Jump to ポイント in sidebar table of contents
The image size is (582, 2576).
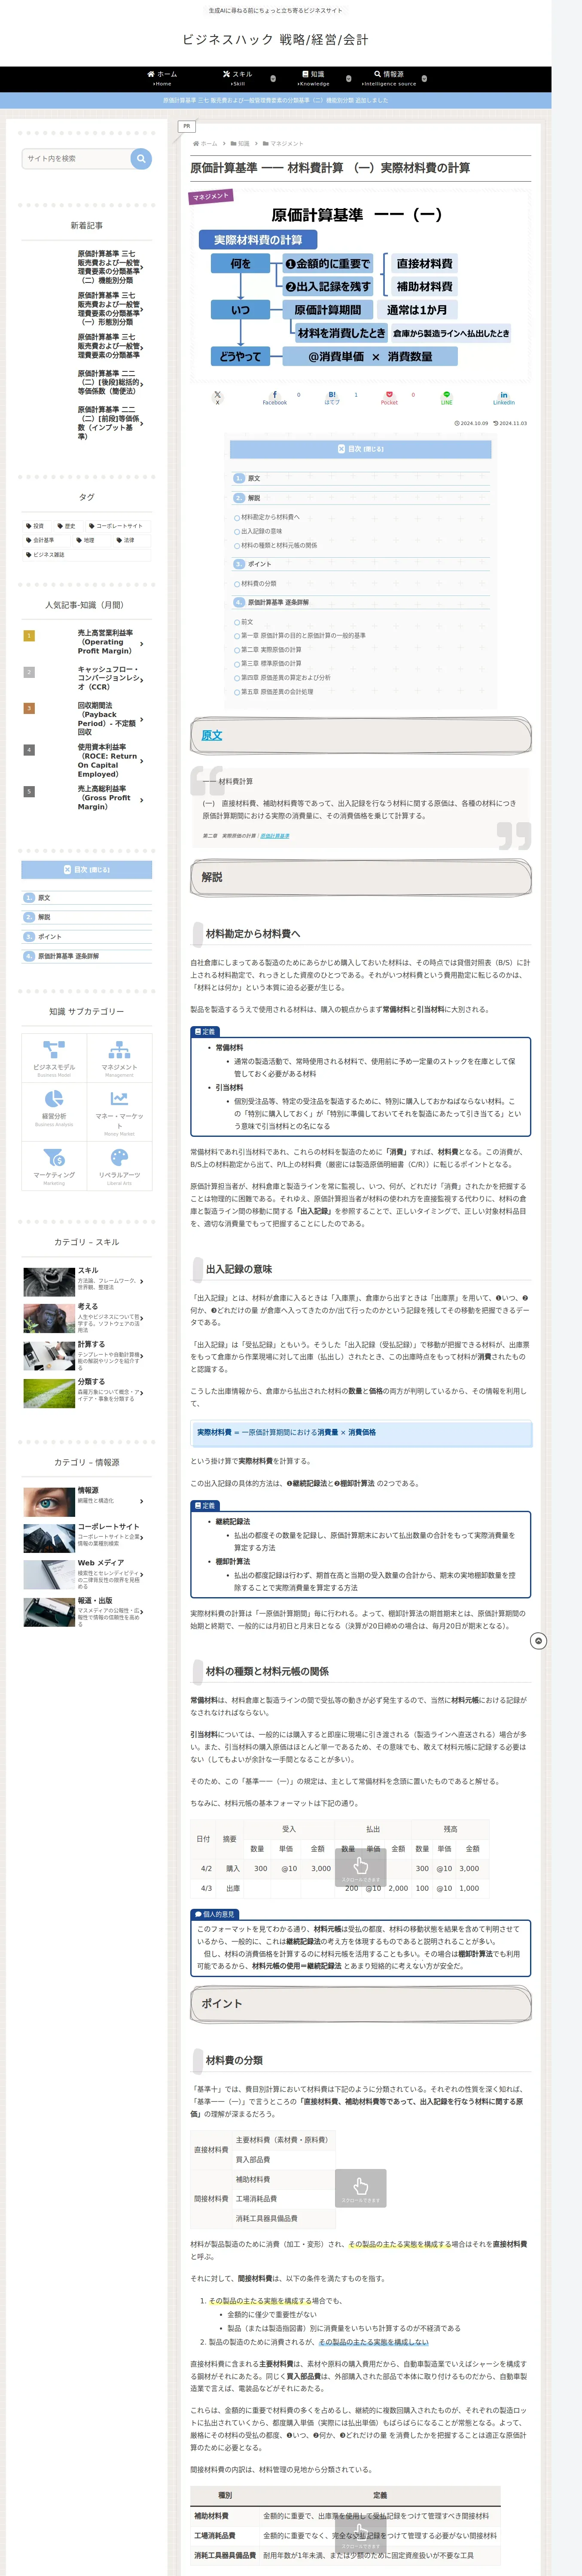[x=49, y=937]
